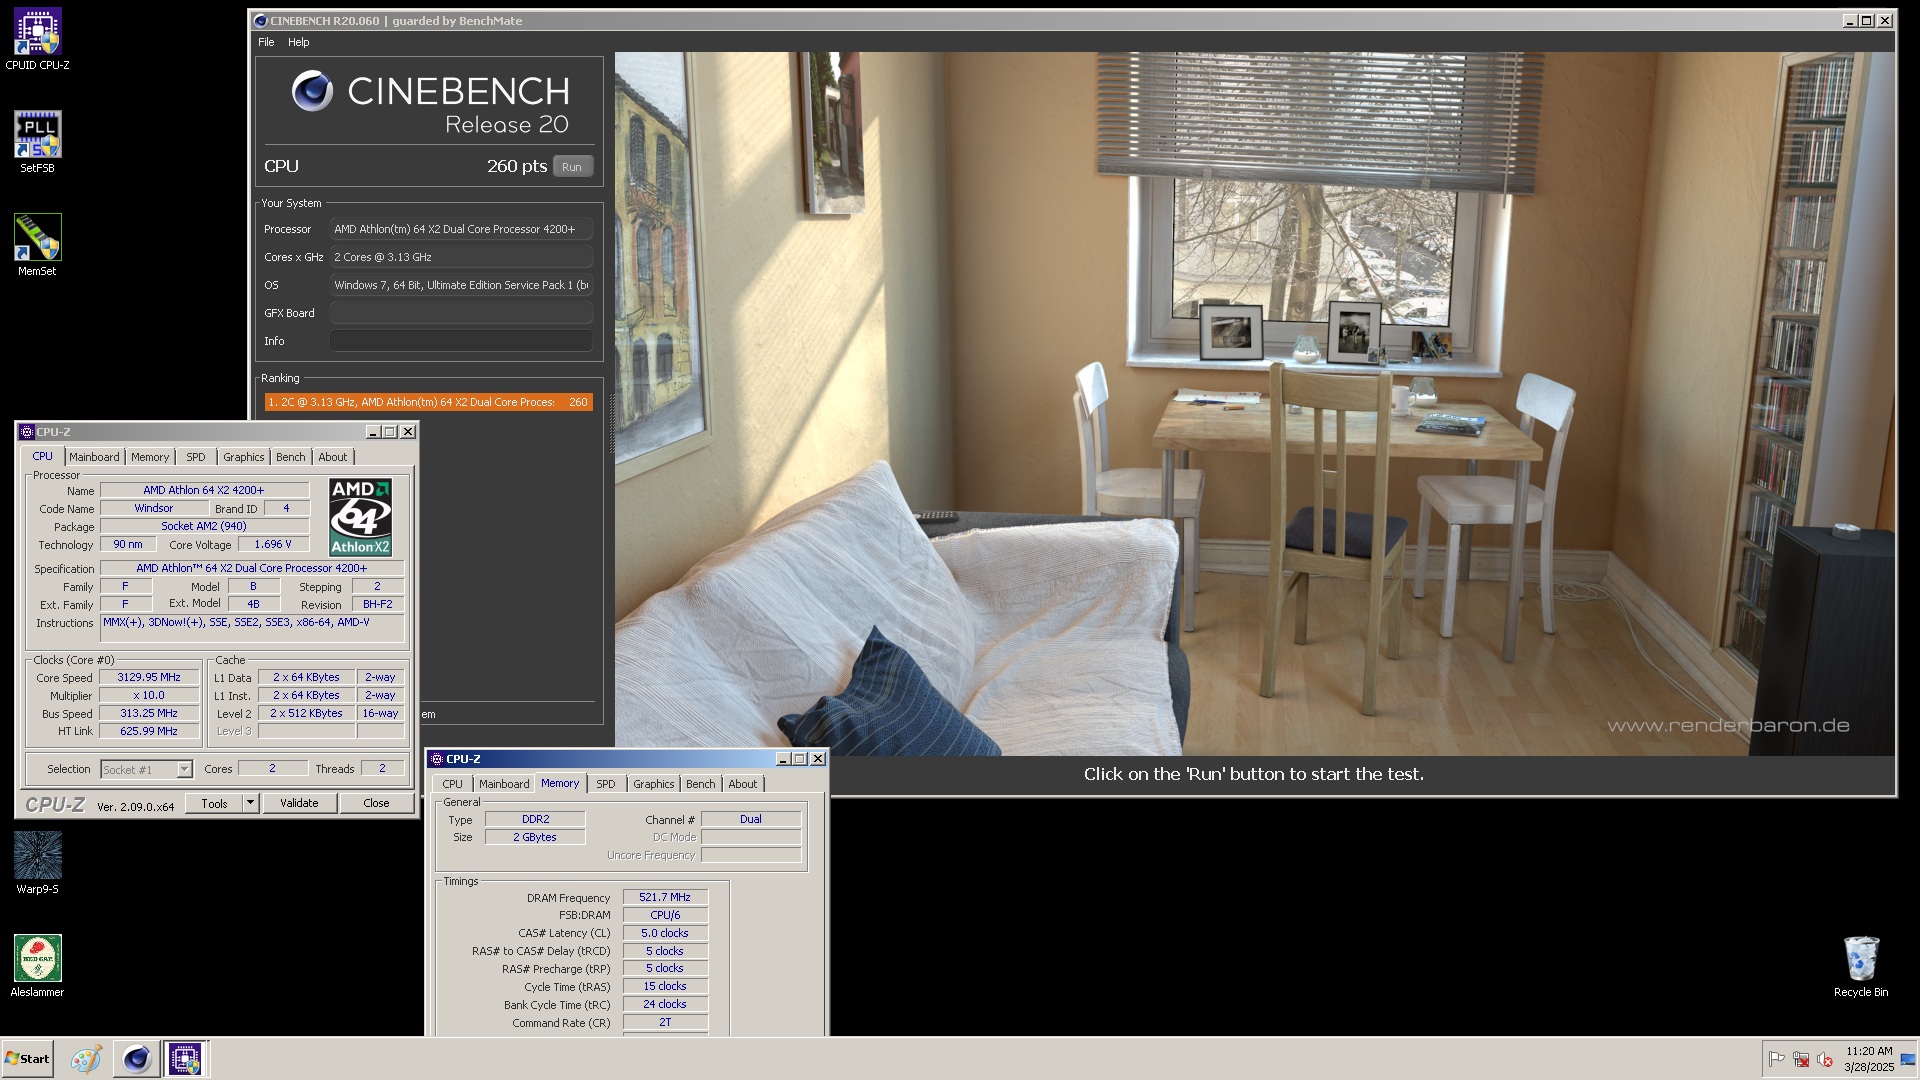Image resolution: width=1920 pixels, height=1080 pixels.
Task: Click the Cinebench title bar app icon
Action: [x=261, y=20]
